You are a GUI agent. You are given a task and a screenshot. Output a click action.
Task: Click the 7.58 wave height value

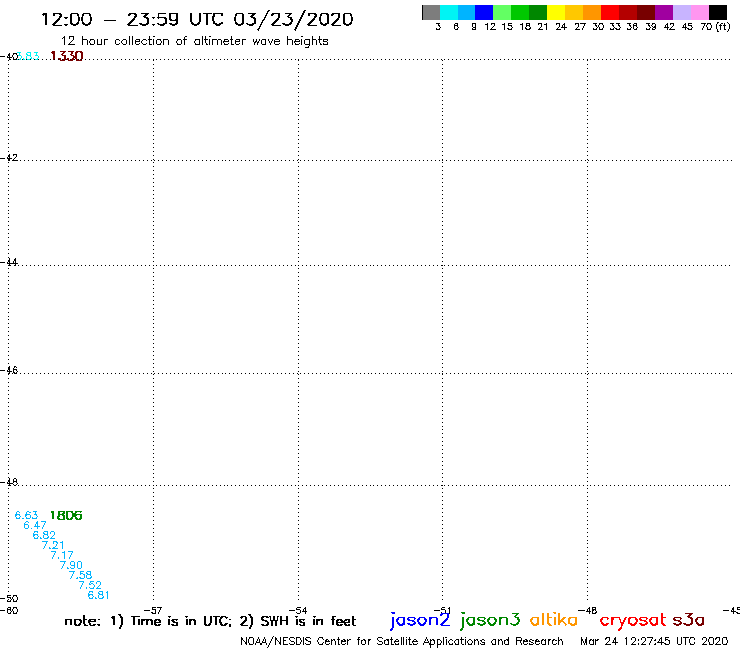click(80, 575)
